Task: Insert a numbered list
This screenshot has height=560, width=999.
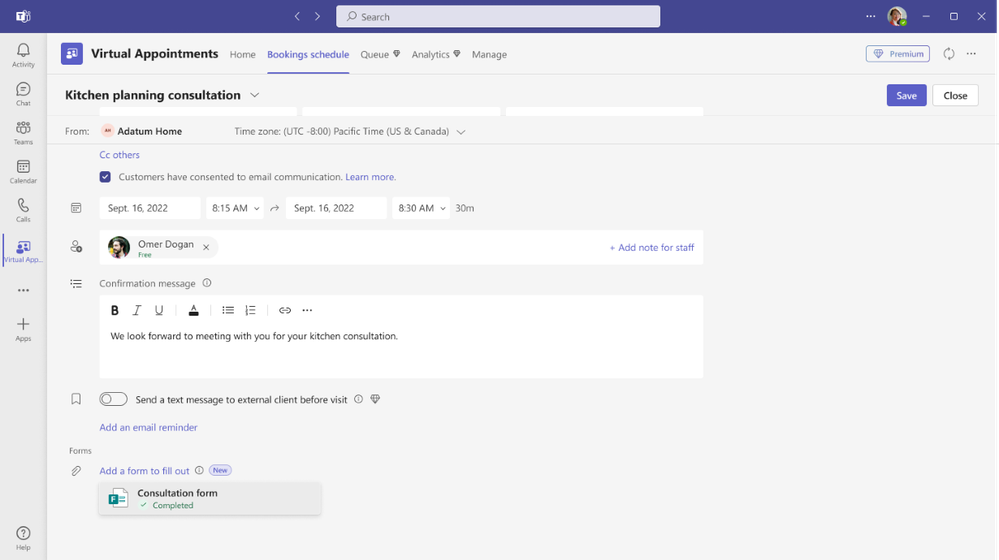Action: tap(250, 310)
